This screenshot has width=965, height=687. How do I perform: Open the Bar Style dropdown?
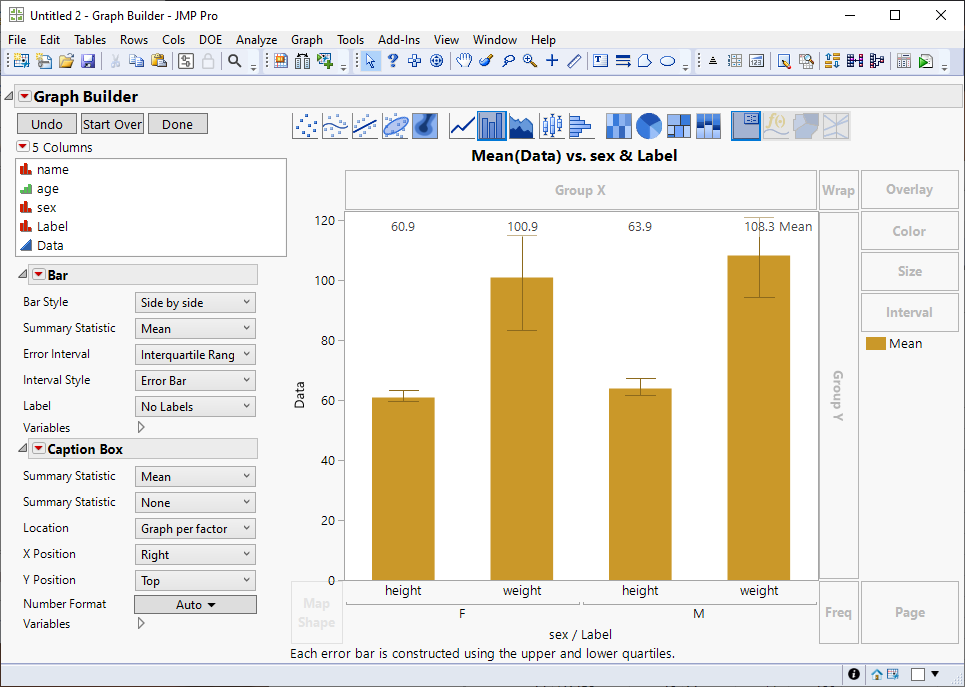tap(195, 302)
